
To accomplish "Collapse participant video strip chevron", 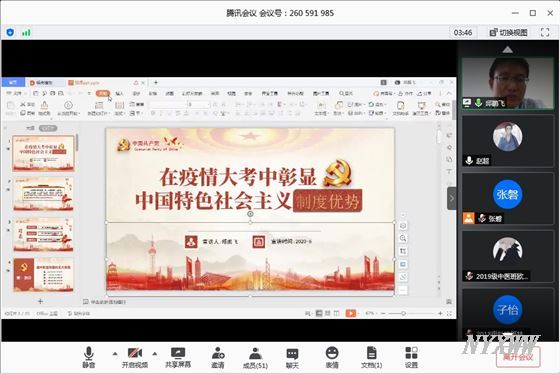I will point(508,50).
